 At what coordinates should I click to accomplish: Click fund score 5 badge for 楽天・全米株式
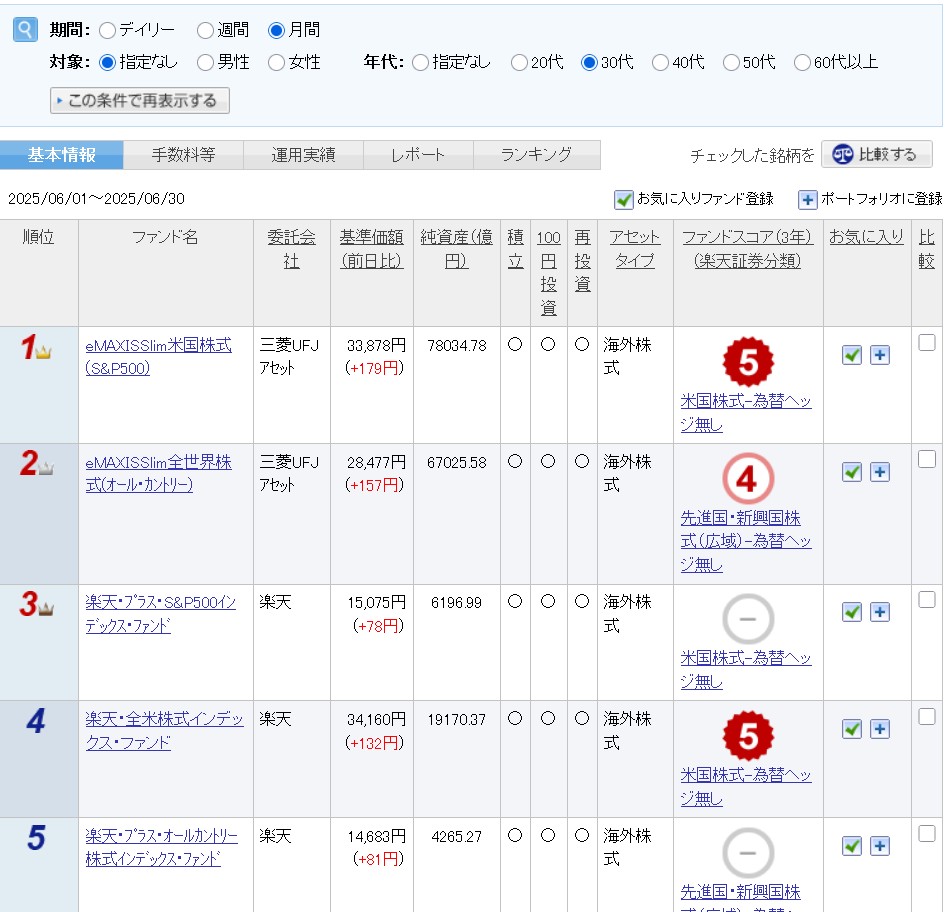click(748, 736)
